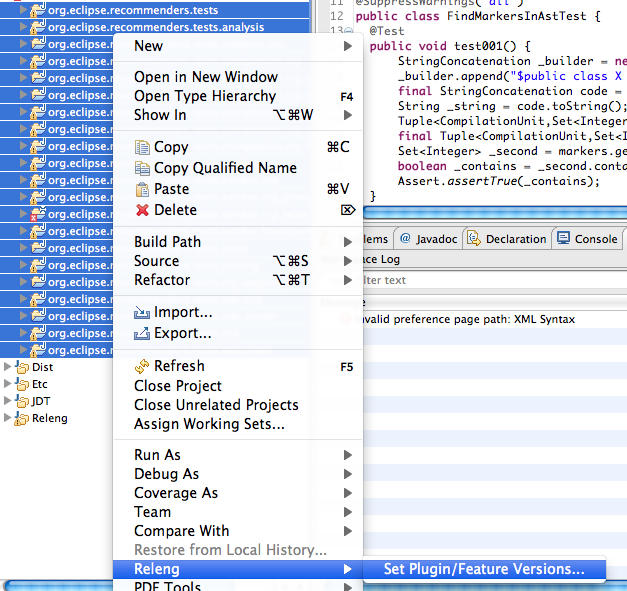Choose Close Project
The height and width of the screenshot is (591, 627).
tap(238, 386)
